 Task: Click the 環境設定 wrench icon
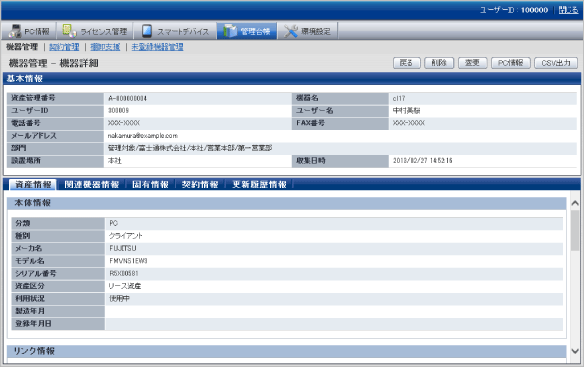(x=291, y=31)
